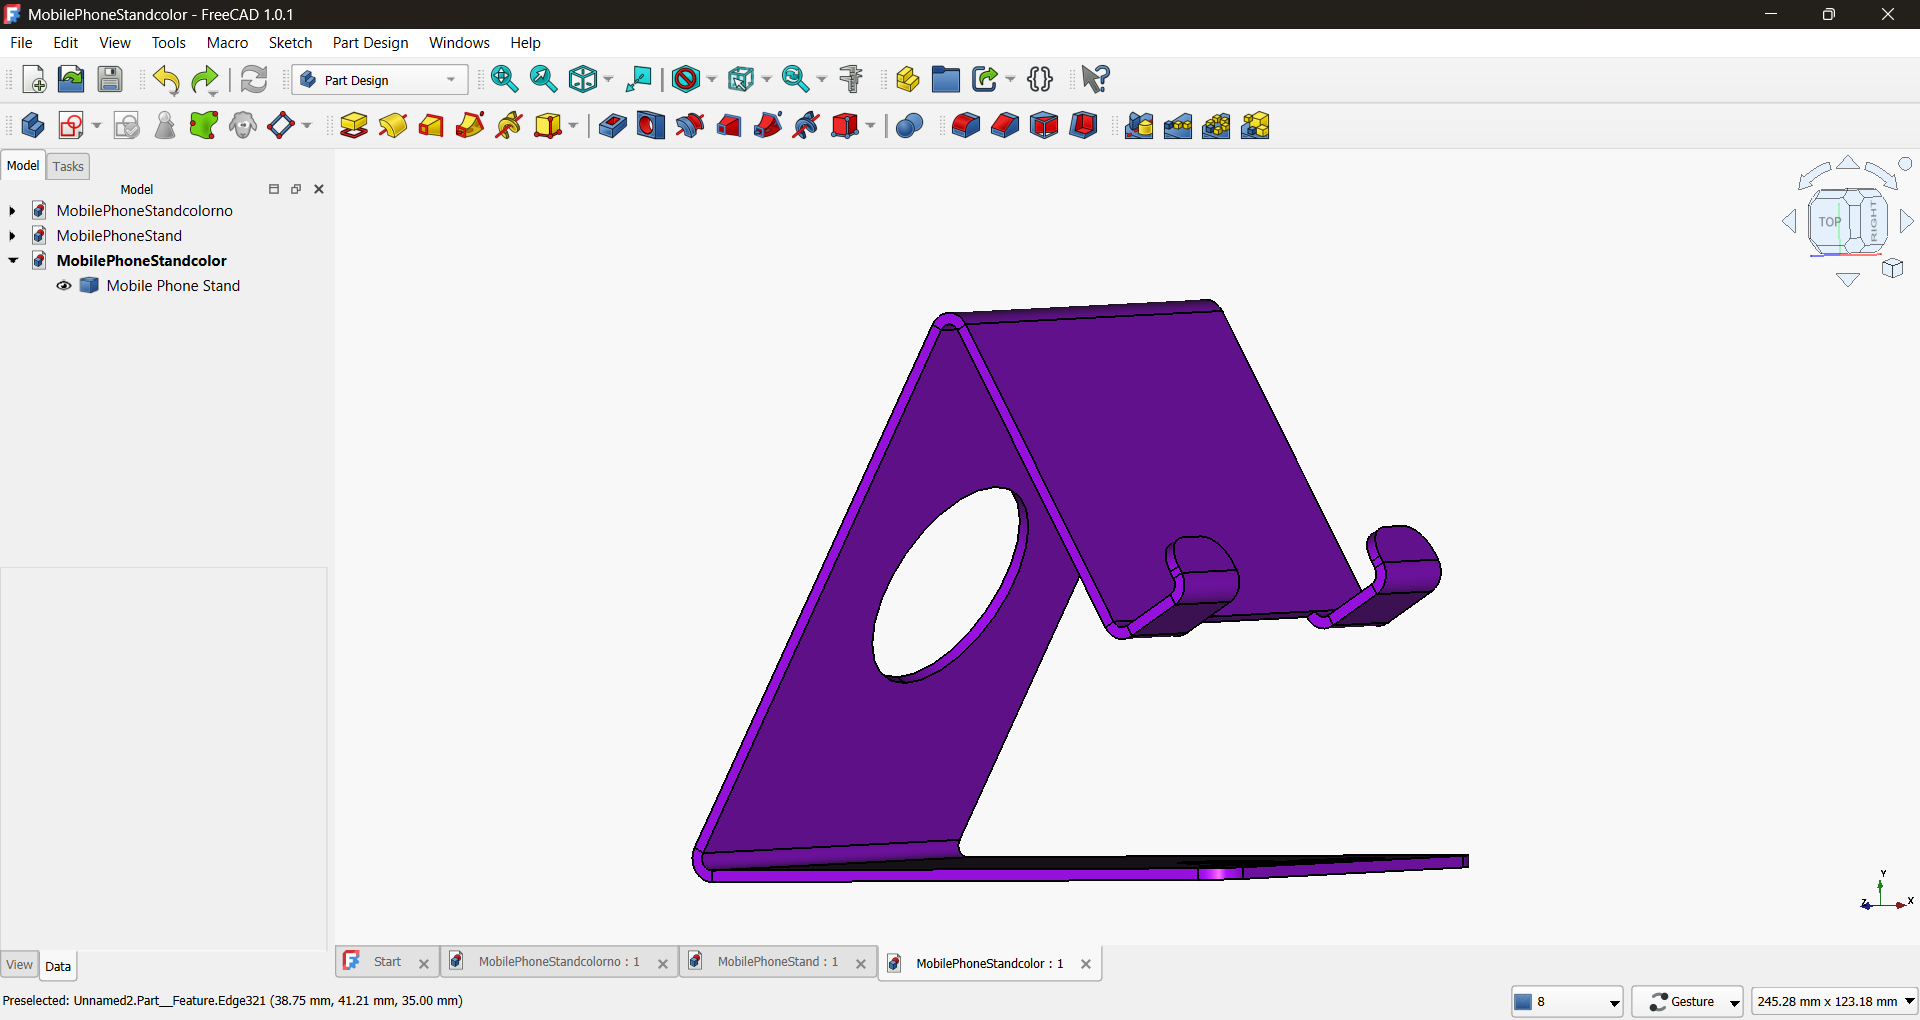Switch to MobilePhoneStandcolorno : 1 document tab
Image resolution: width=1920 pixels, height=1020 pixels.
pos(558,962)
